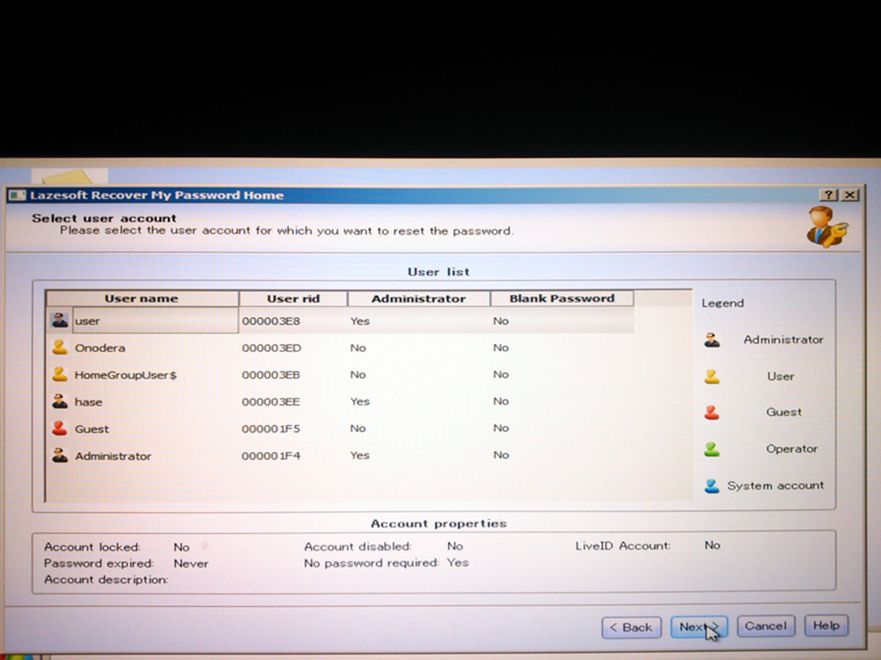Click the 'Account description' label

coord(106,579)
